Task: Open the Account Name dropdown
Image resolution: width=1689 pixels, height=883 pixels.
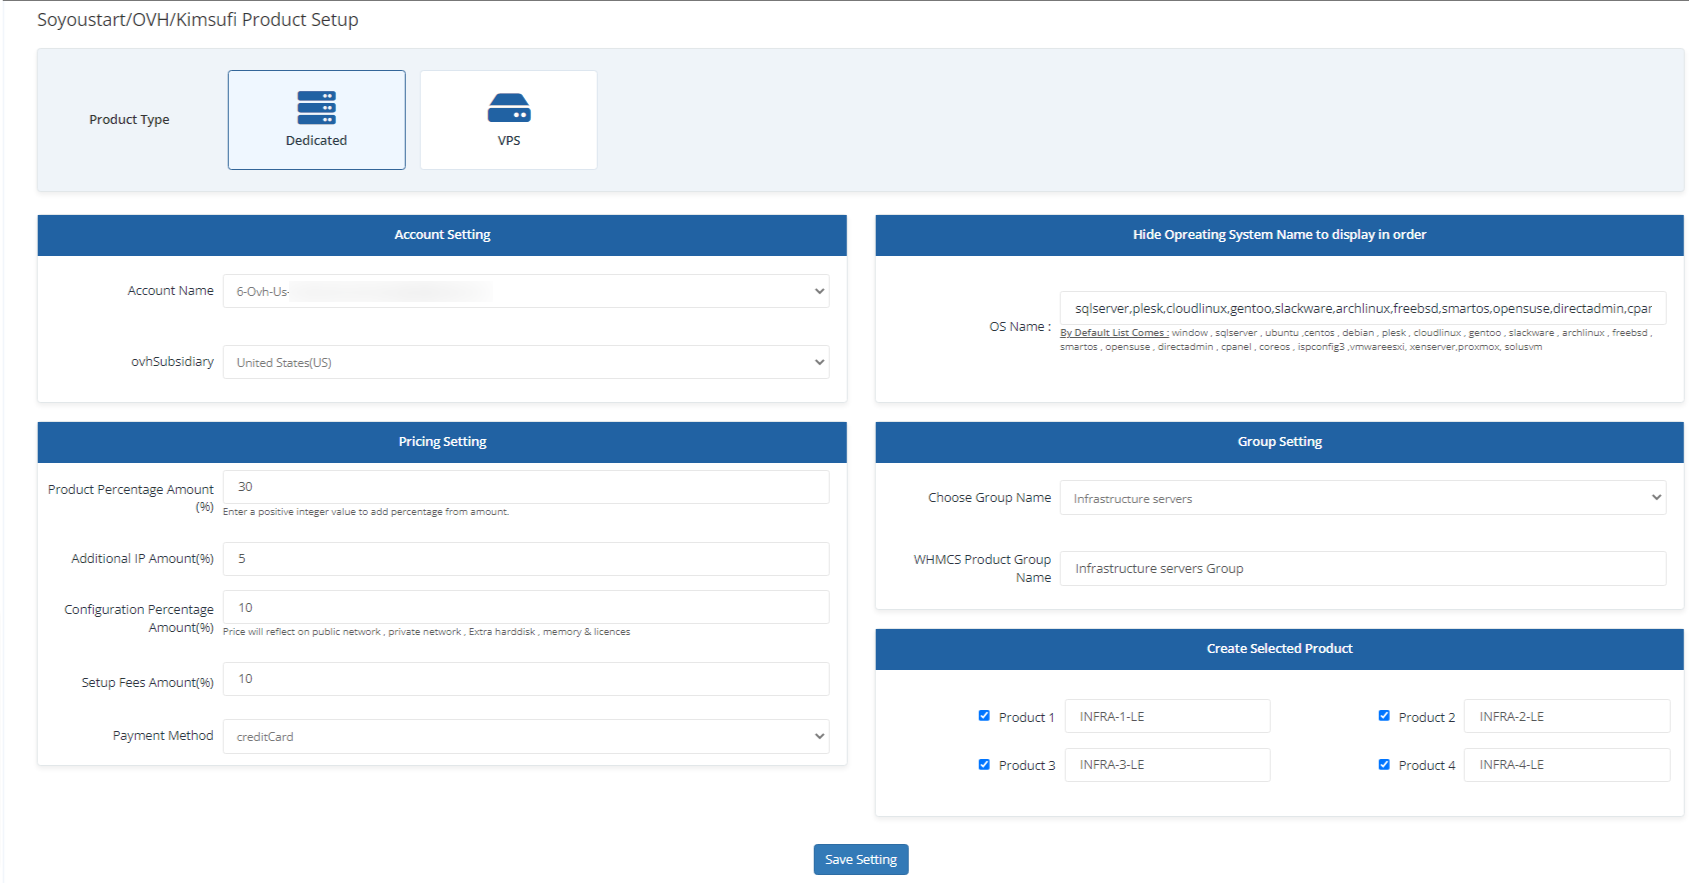Action: tap(526, 291)
